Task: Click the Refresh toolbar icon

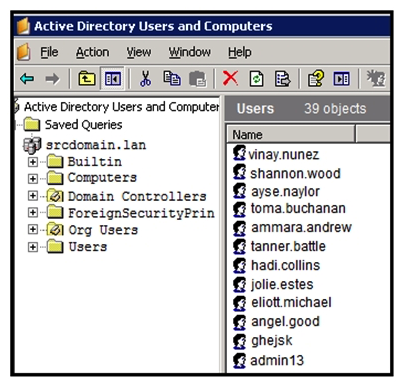Action: [256, 79]
